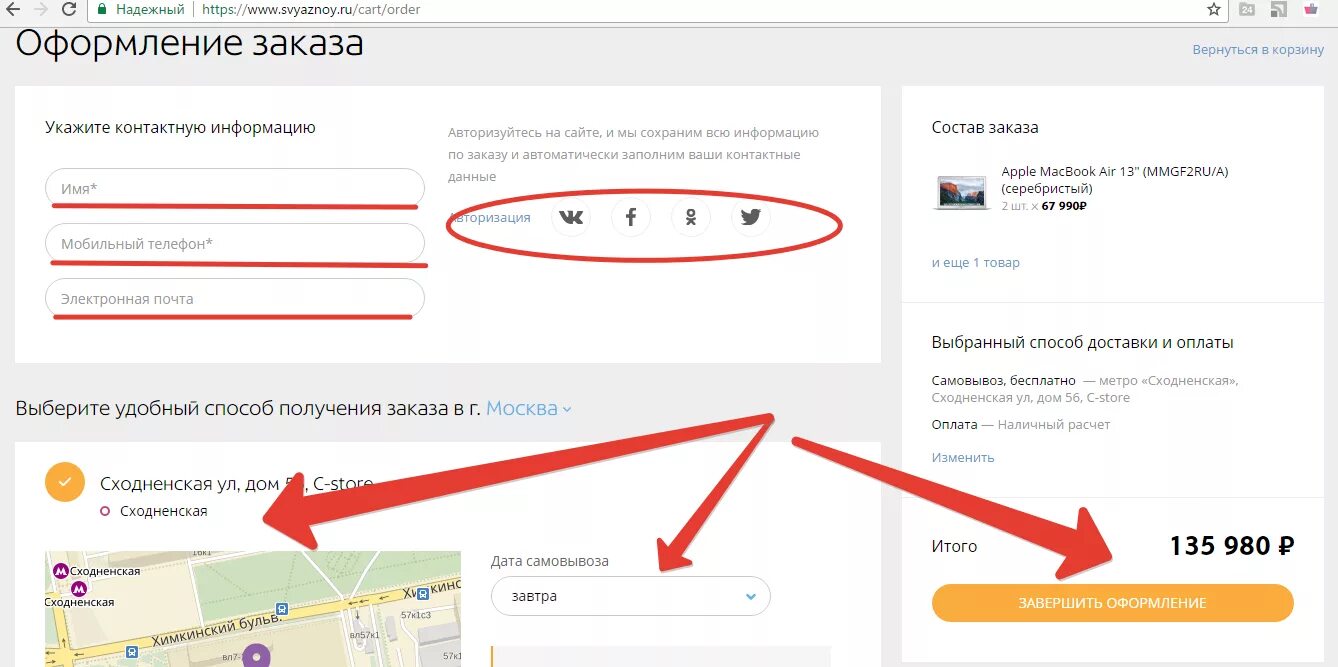Click the top Сходненская metro icon on map
Image resolution: width=1338 pixels, height=667 pixels.
coord(62,571)
